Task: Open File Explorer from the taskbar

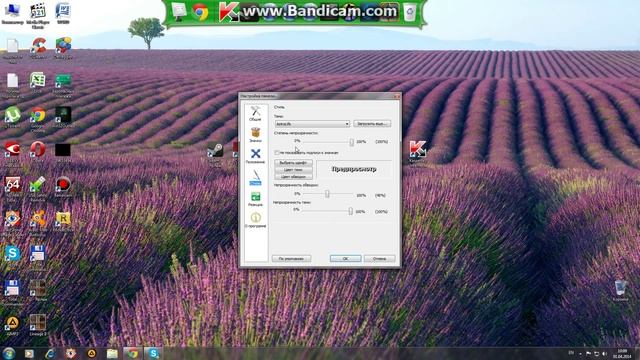Action: click(112, 353)
